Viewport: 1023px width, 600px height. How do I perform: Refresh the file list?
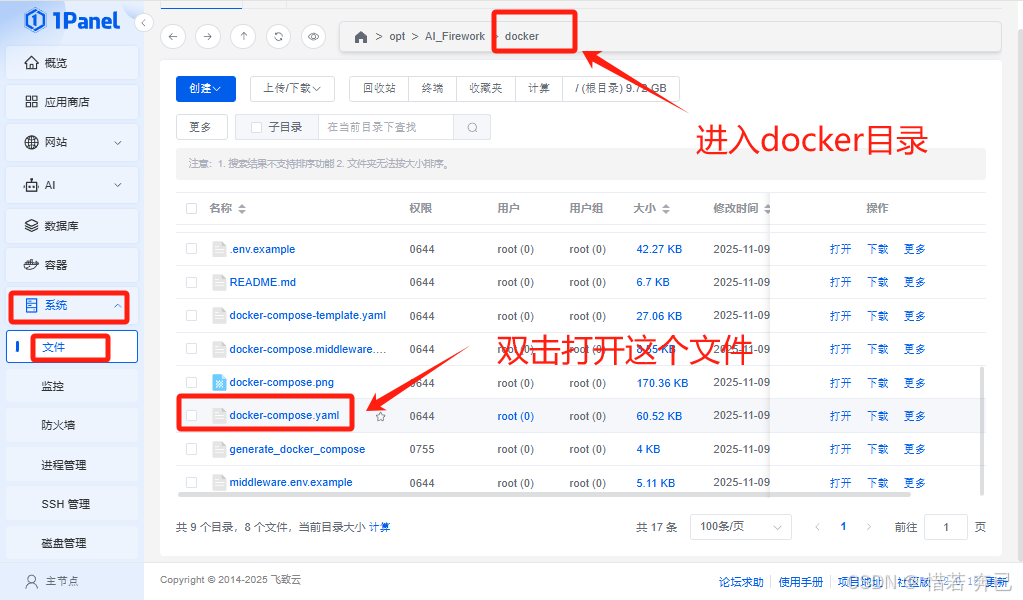[x=279, y=37]
